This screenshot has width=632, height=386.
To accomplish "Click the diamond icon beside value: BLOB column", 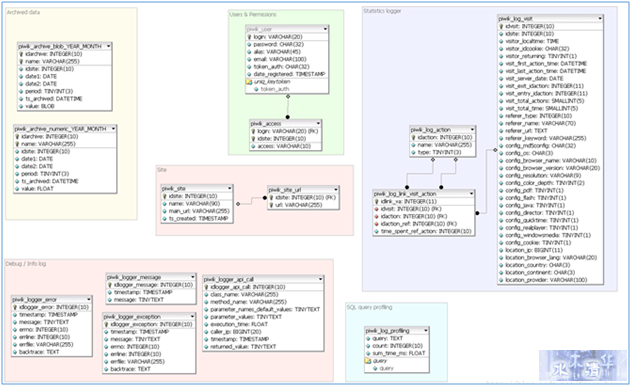I will [21, 107].
